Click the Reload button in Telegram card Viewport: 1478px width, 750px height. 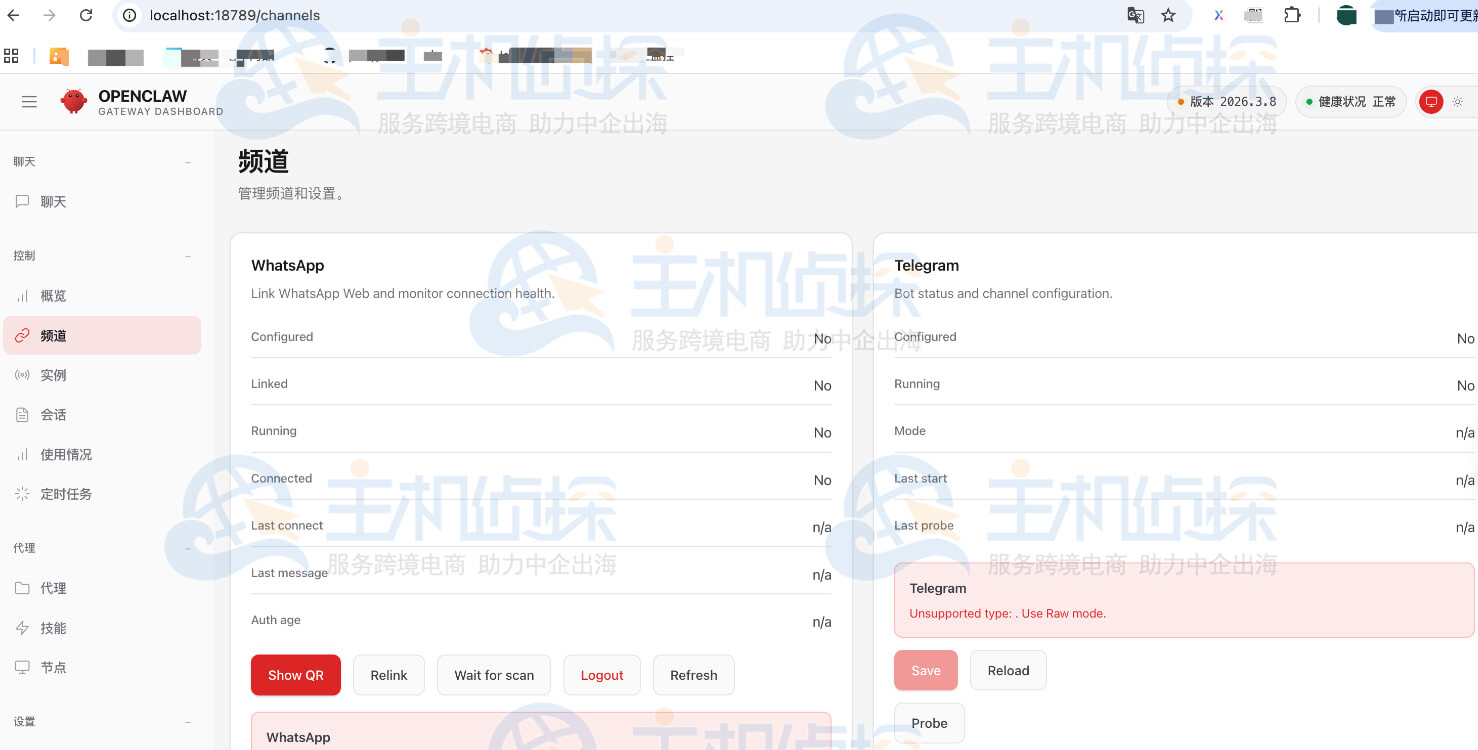tap(1008, 670)
